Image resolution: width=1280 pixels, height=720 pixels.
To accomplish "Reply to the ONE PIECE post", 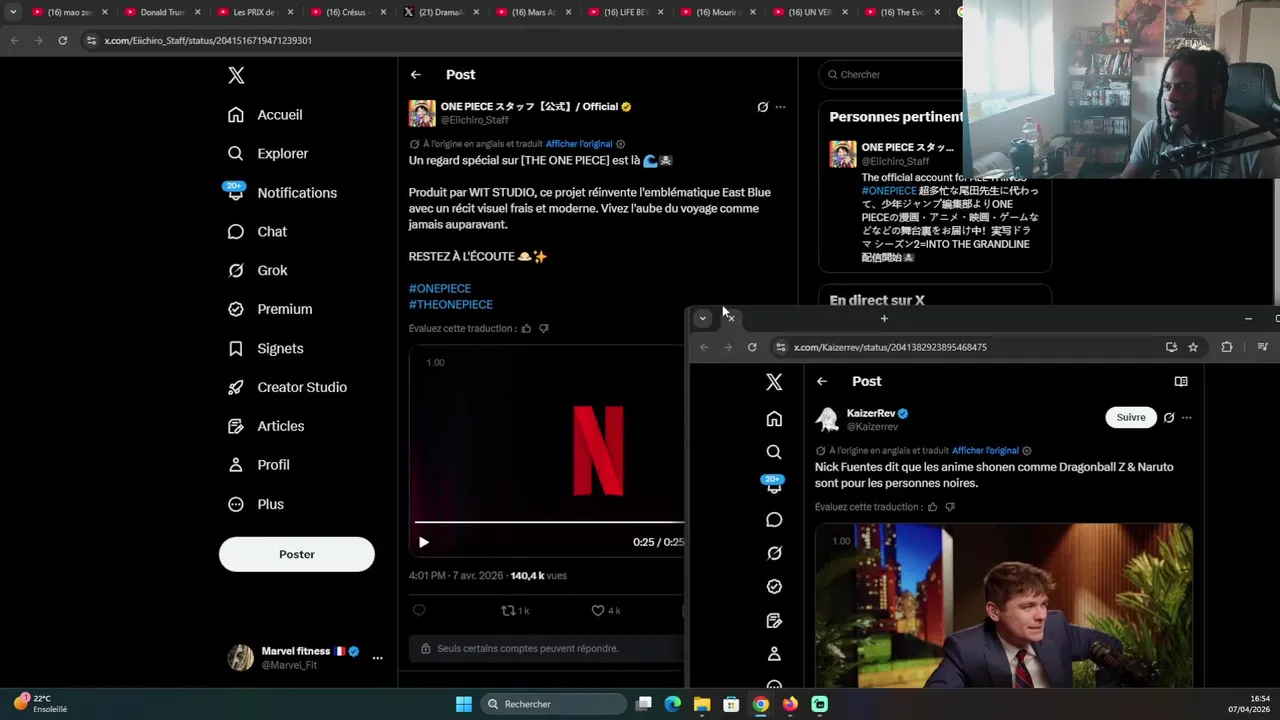I will click(419, 610).
